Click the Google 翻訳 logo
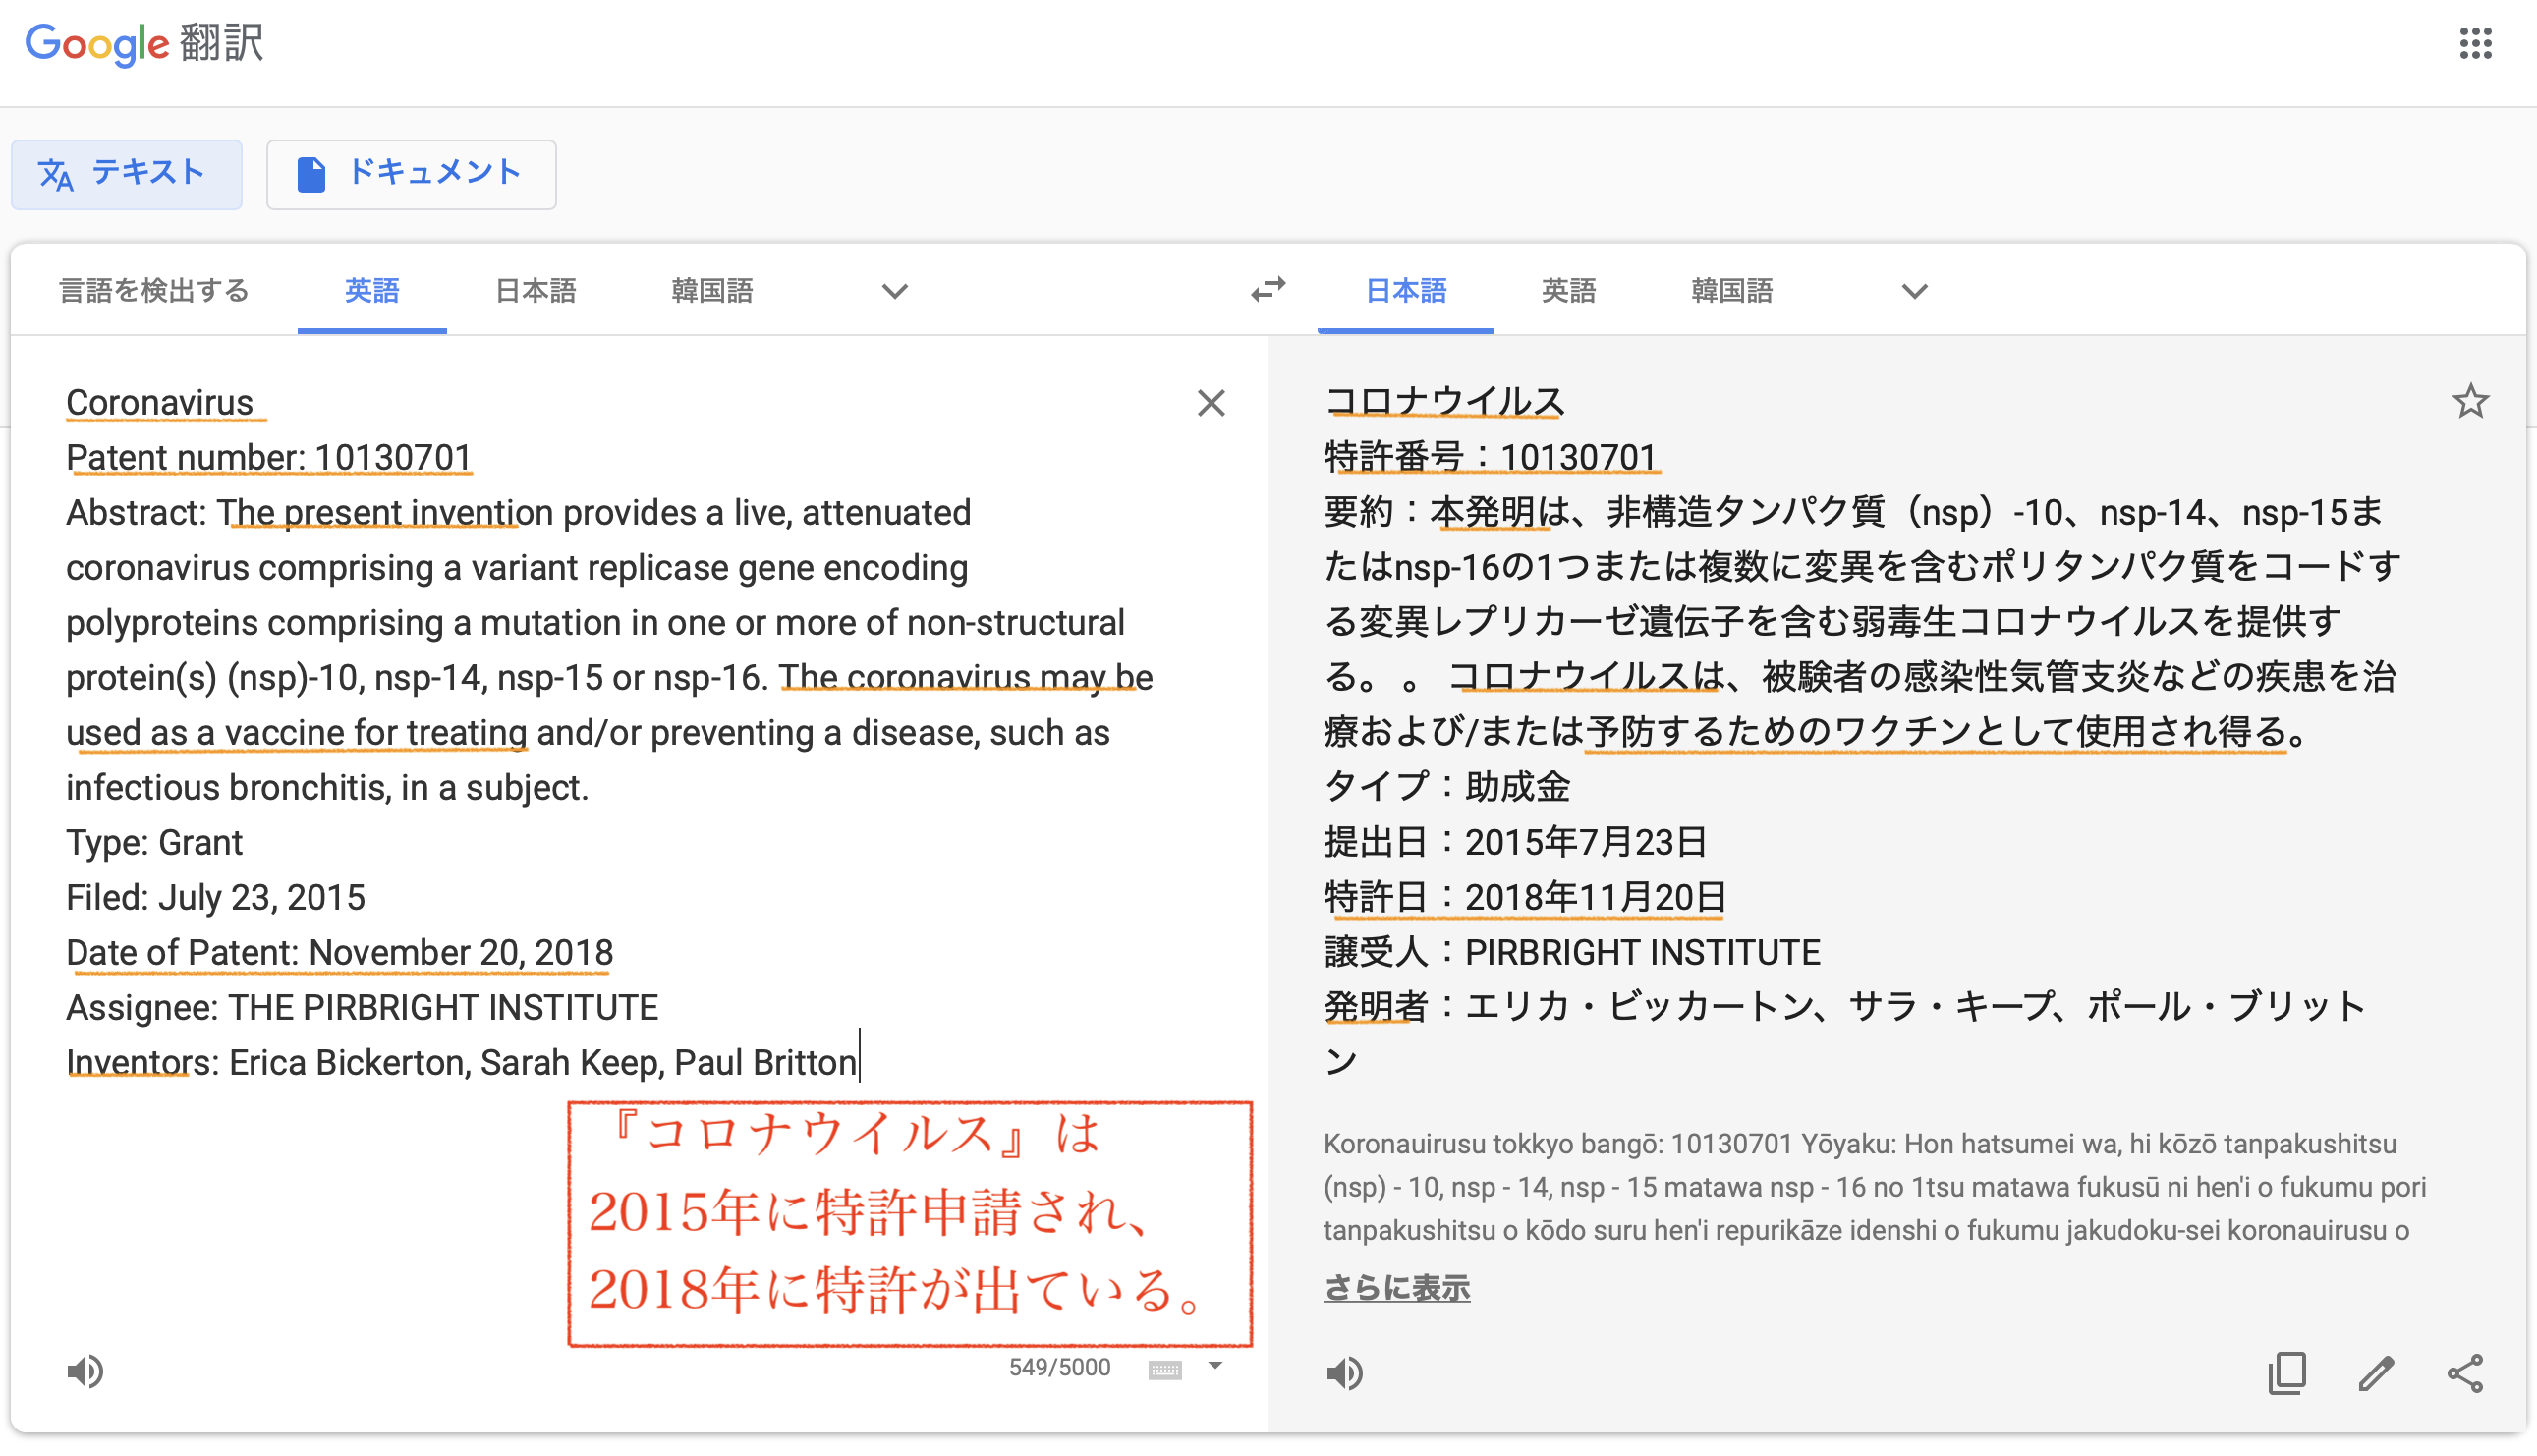Image resolution: width=2537 pixels, height=1456 pixels. tap(144, 44)
